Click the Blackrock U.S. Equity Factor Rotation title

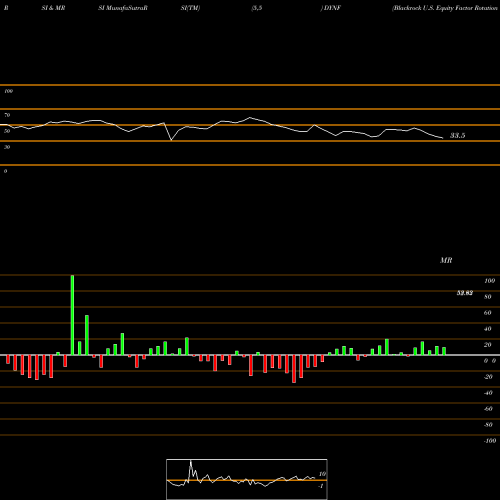[445, 8]
